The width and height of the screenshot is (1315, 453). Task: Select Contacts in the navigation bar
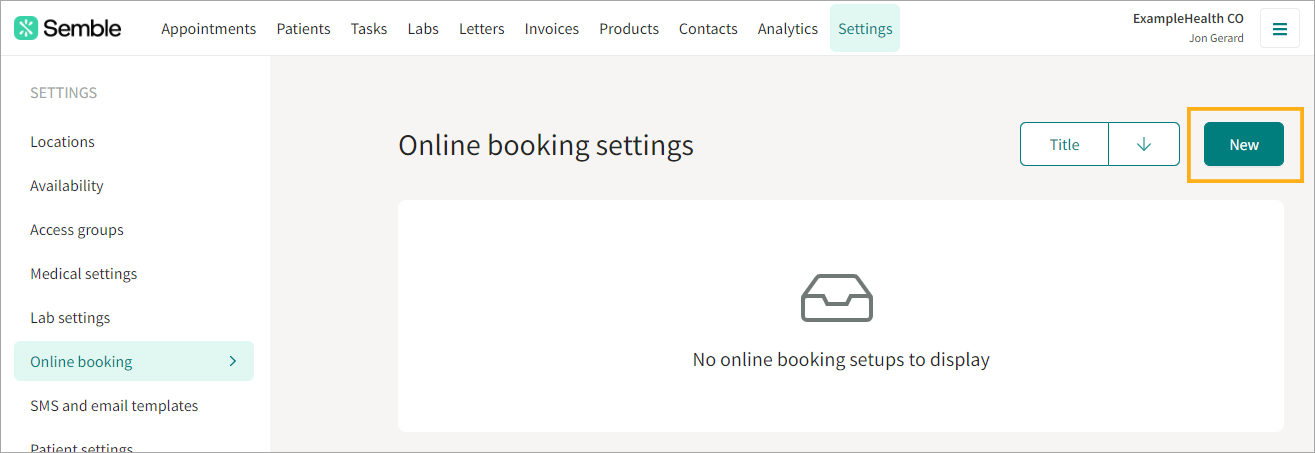click(708, 28)
